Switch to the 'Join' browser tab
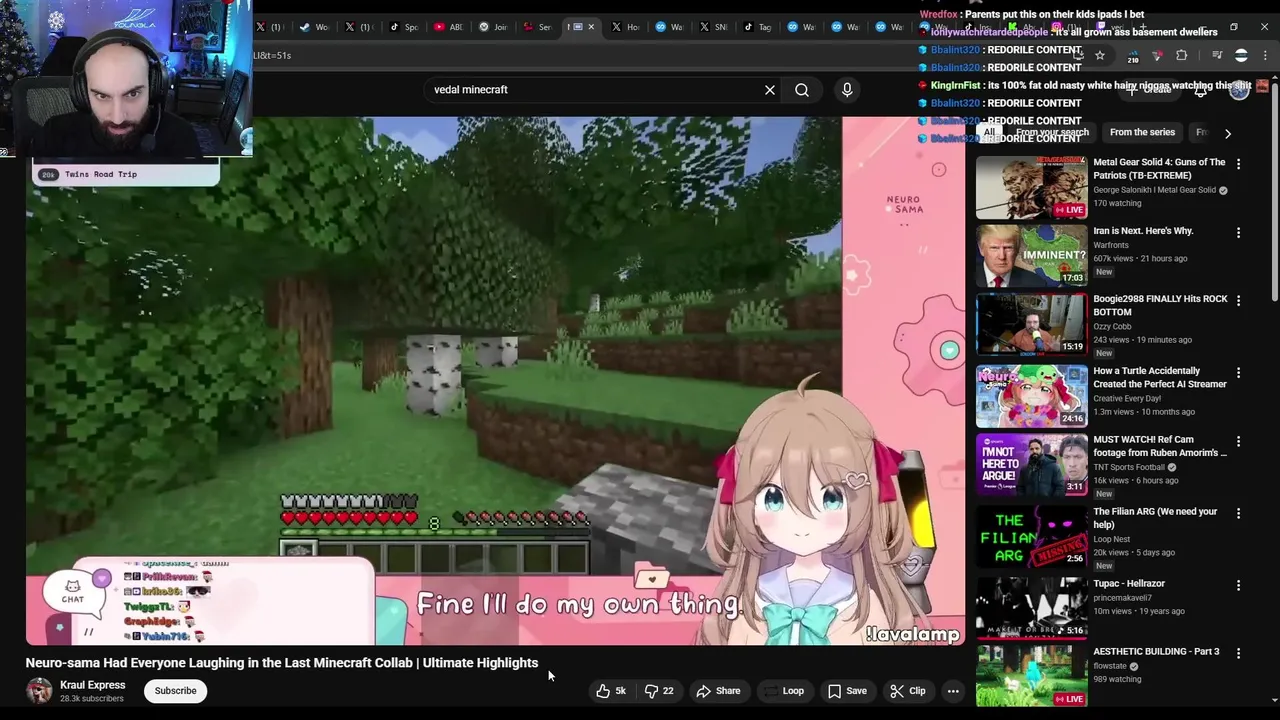This screenshot has width=1280, height=720. click(x=493, y=27)
